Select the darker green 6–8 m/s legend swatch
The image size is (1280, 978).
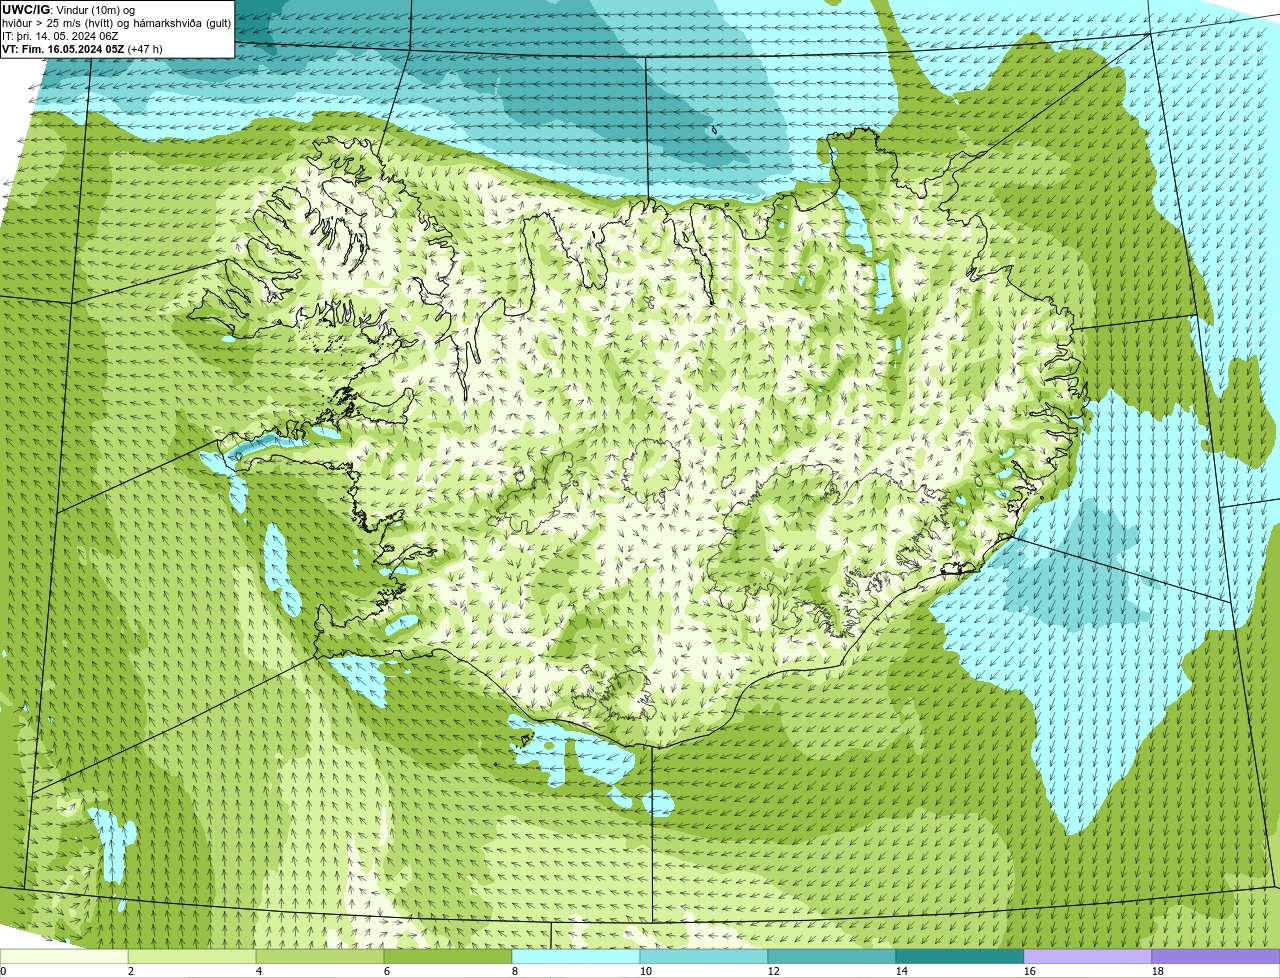tap(448, 956)
